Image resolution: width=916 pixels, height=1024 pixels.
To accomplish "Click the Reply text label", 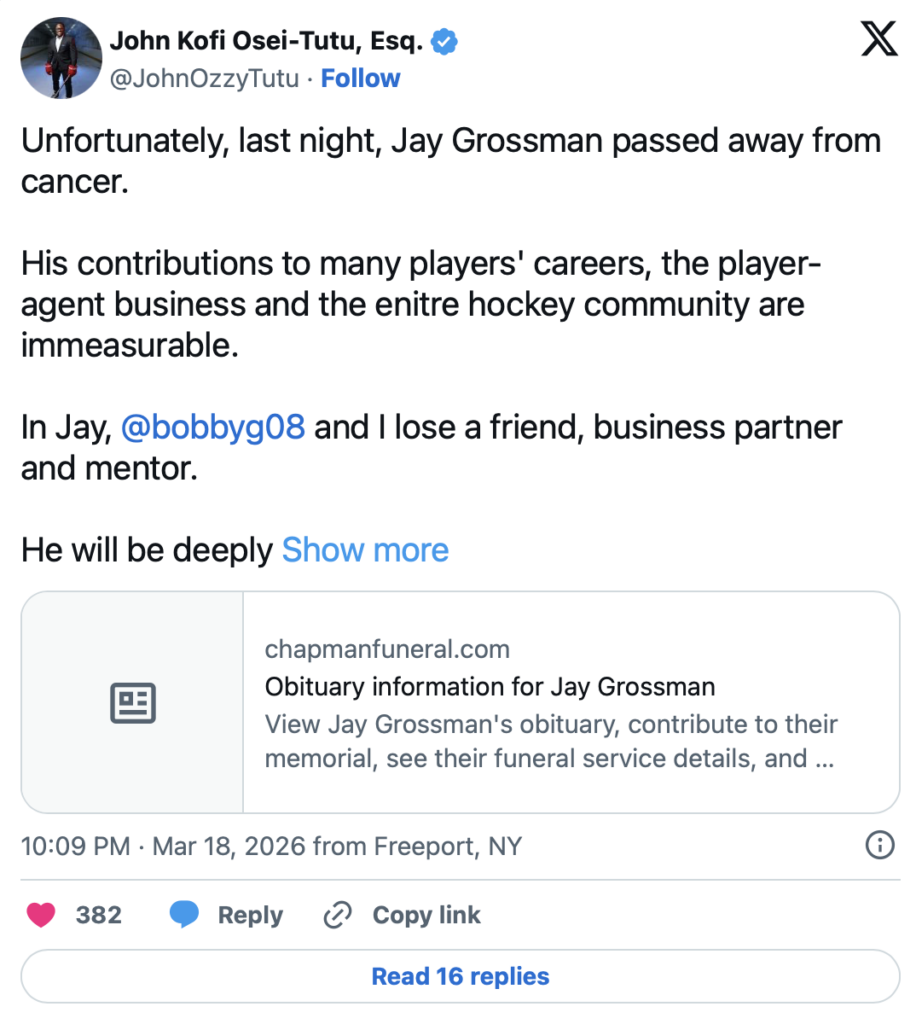I will tap(250, 915).
